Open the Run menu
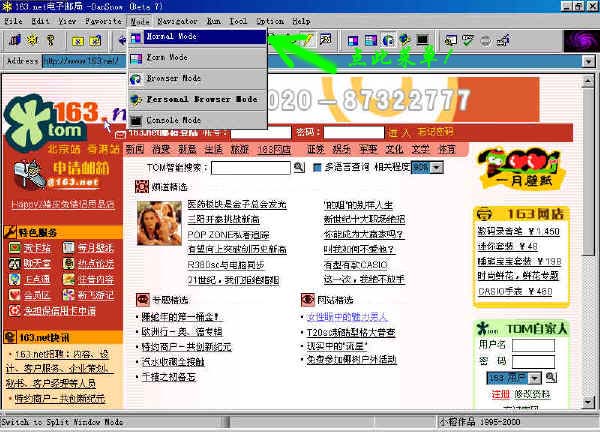The width and height of the screenshot is (600, 432). (214, 21)
